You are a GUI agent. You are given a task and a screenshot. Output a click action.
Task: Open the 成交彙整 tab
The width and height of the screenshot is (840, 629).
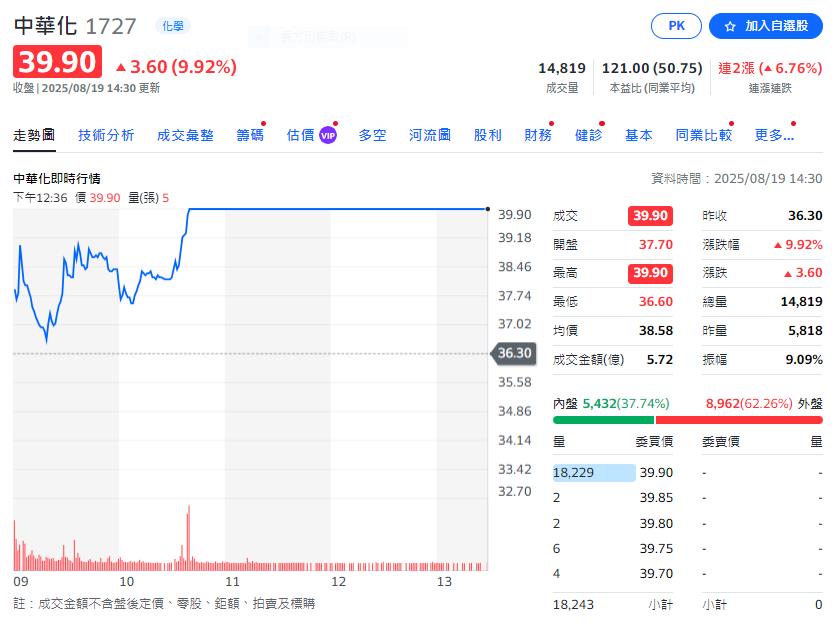(x=185, y=135)
